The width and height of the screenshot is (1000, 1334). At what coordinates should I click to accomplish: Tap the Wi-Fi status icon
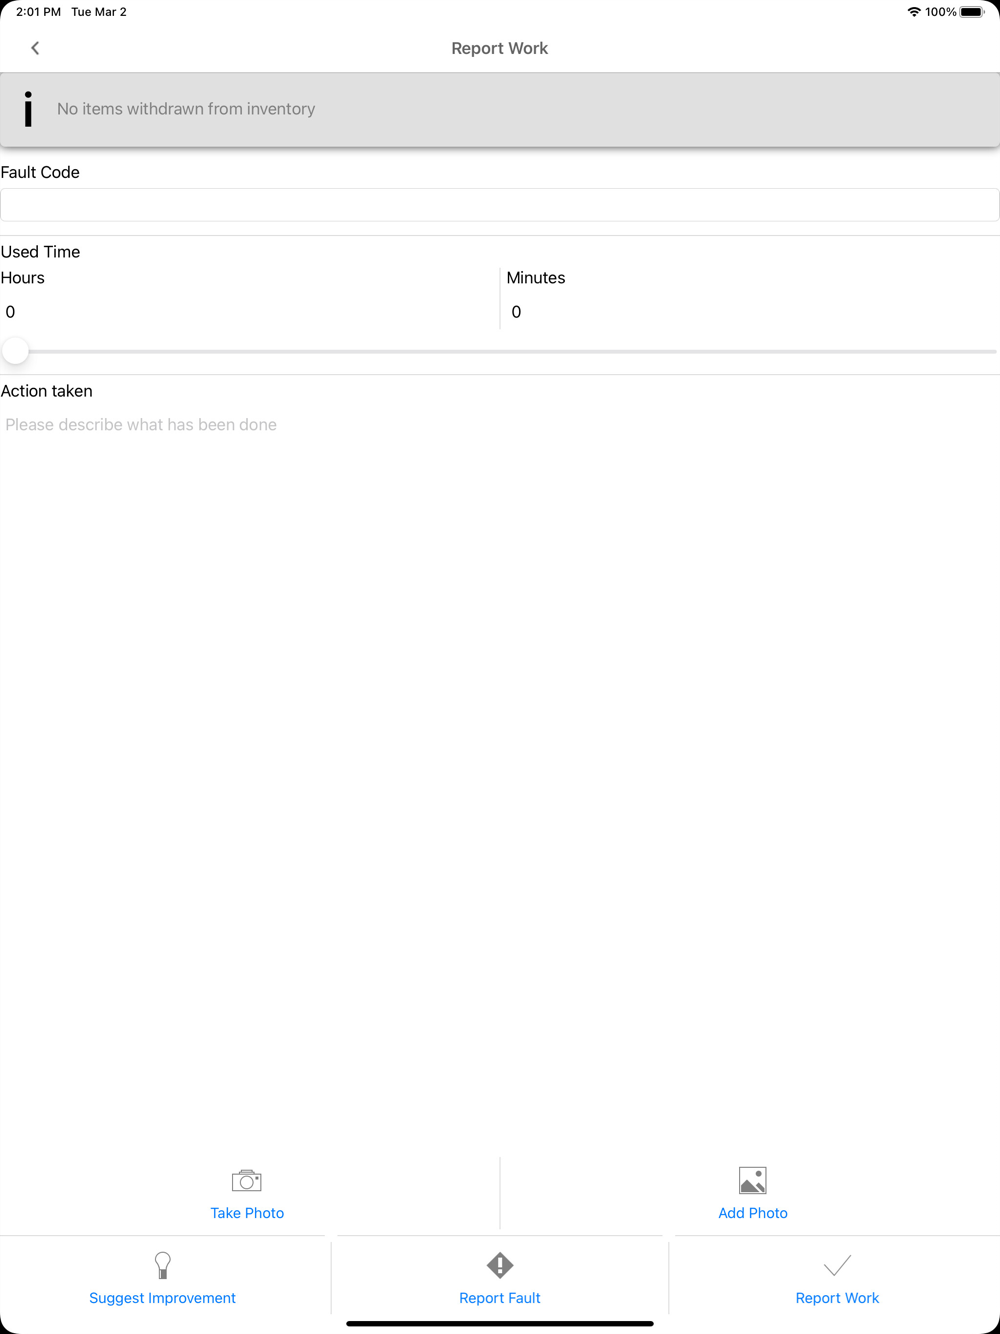(x=914, y=12)
